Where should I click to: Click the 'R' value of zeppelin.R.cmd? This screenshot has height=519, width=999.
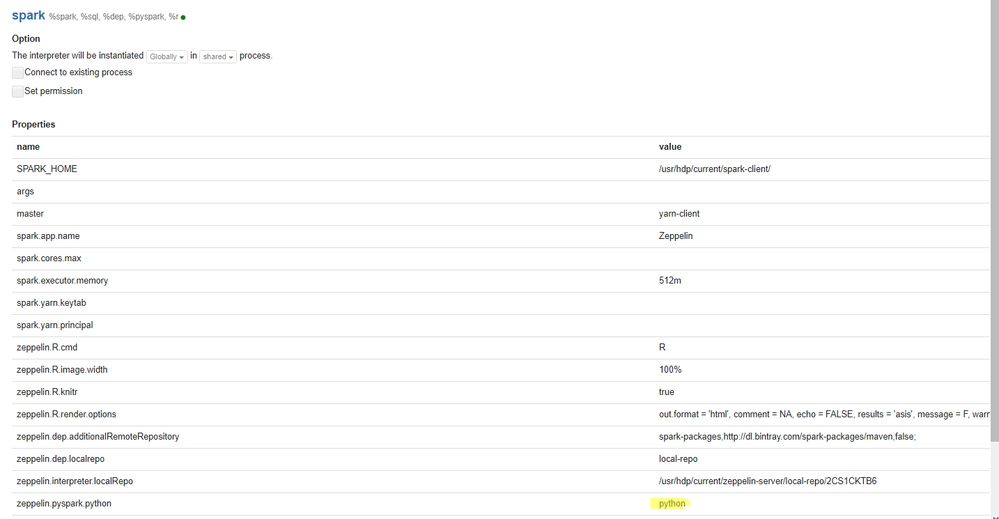662,347
